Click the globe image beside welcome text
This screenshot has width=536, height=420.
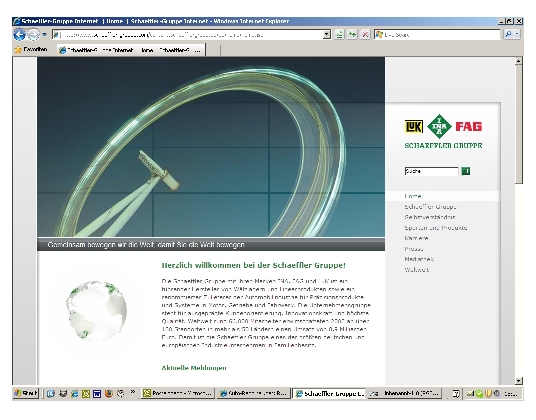click(x=97, y=310)
